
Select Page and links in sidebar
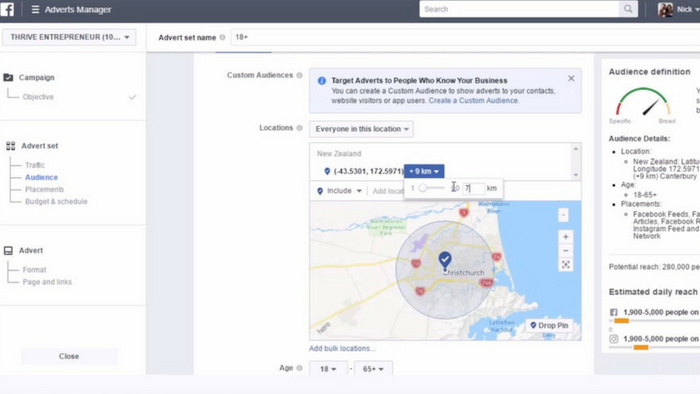47,282
